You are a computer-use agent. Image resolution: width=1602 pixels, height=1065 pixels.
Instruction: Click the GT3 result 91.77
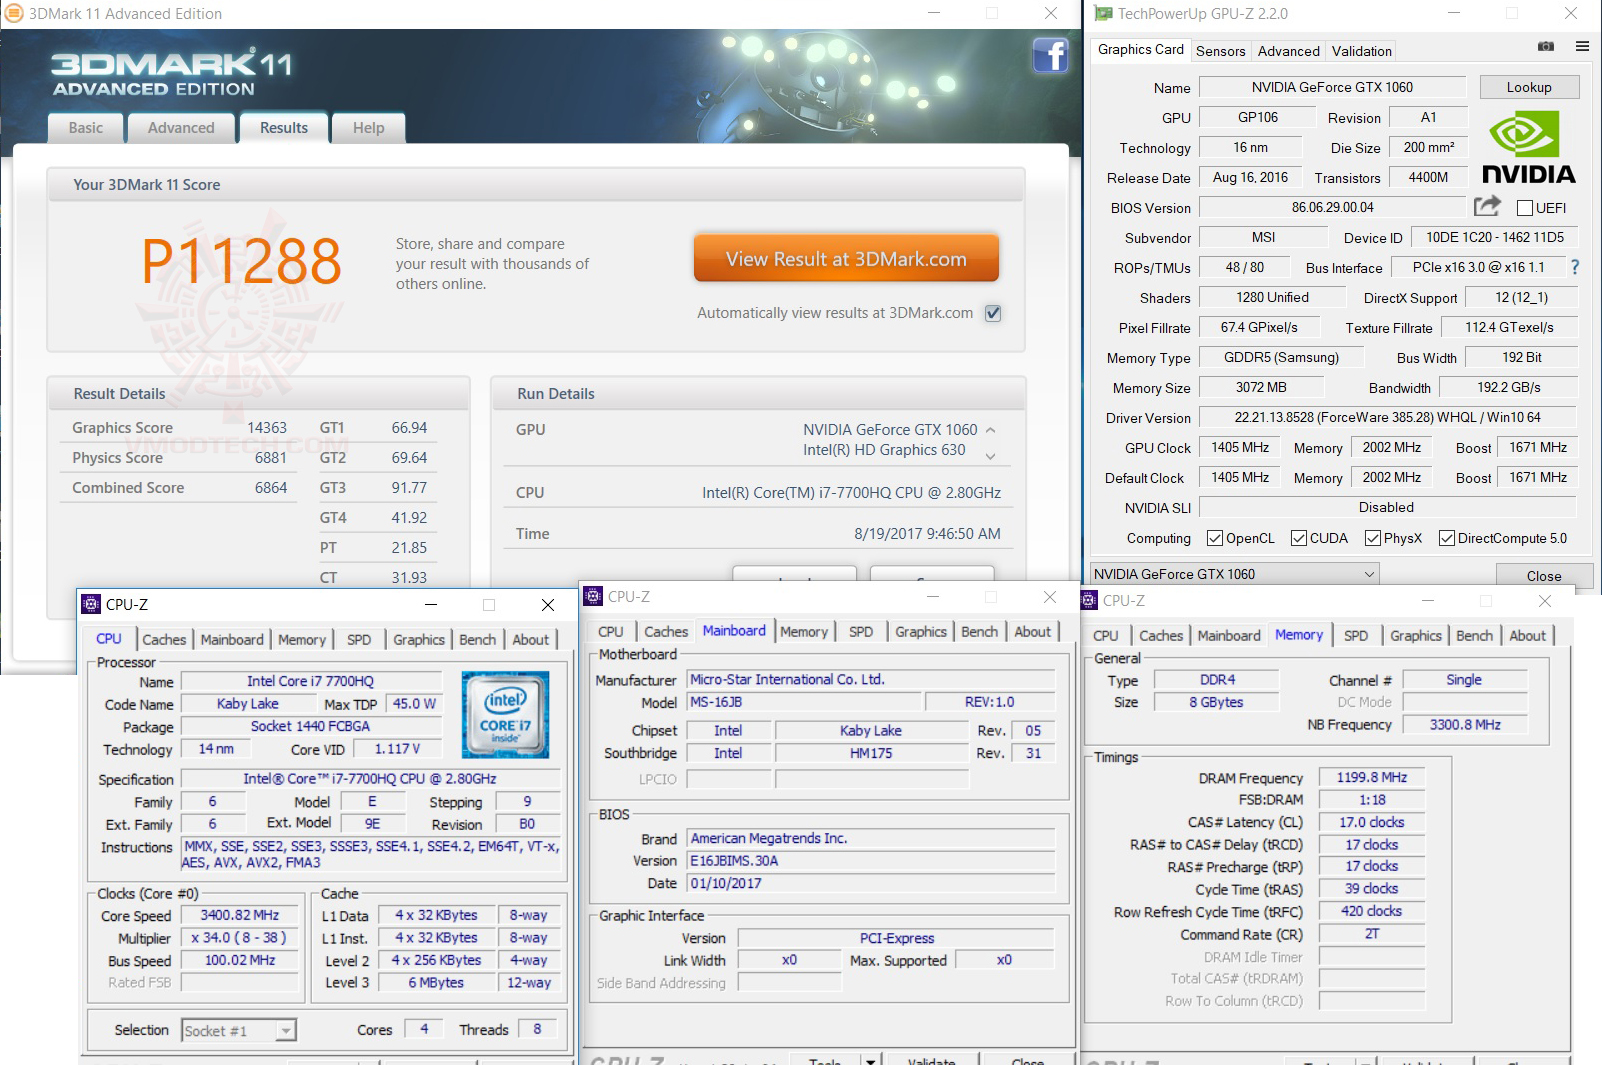[409, 488]
